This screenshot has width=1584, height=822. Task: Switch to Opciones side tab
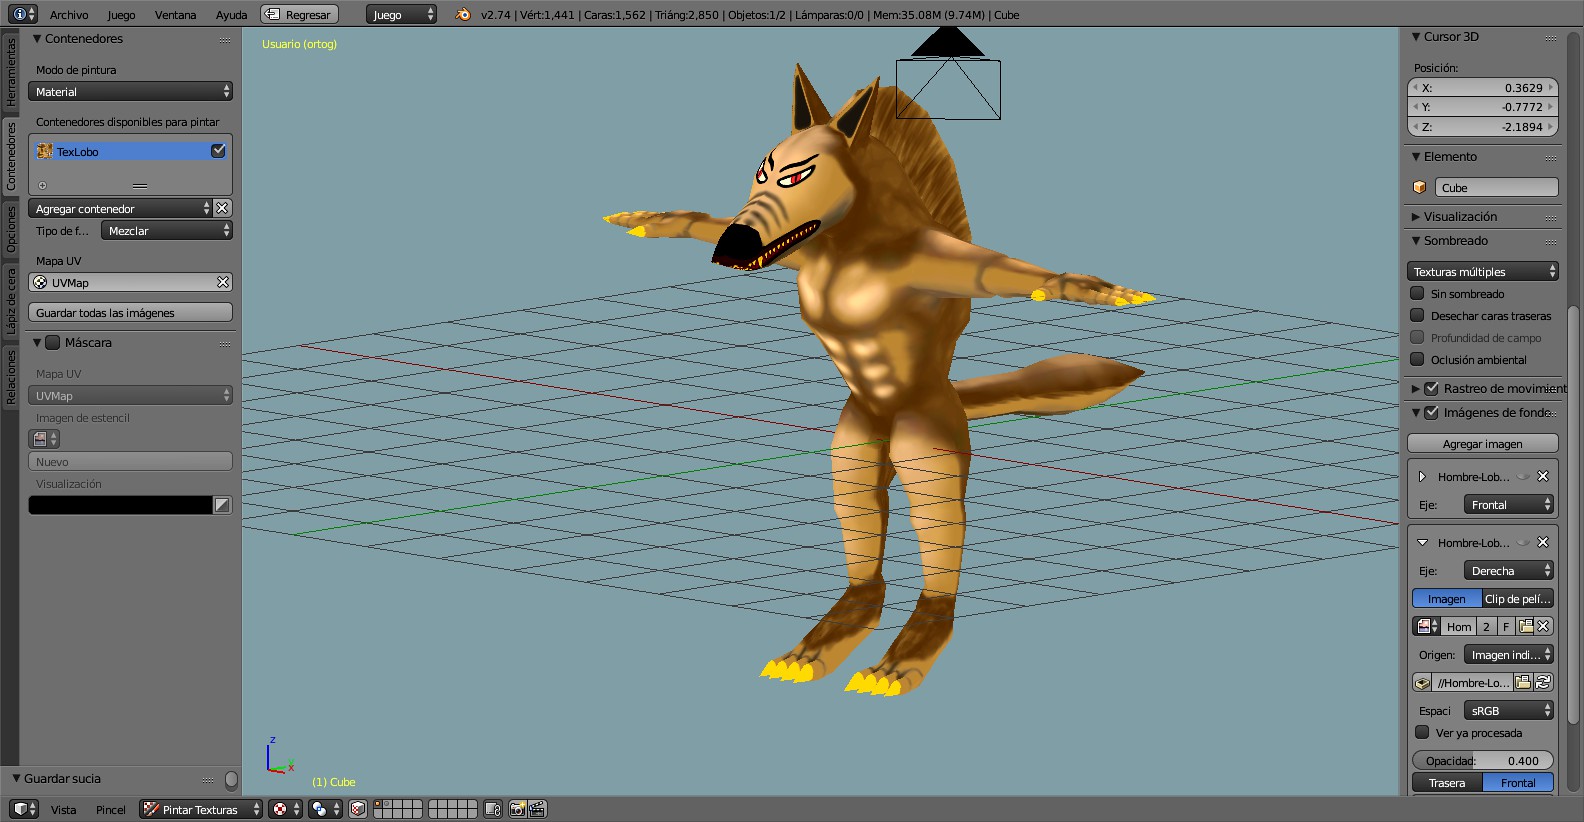[x=10, y=228]
